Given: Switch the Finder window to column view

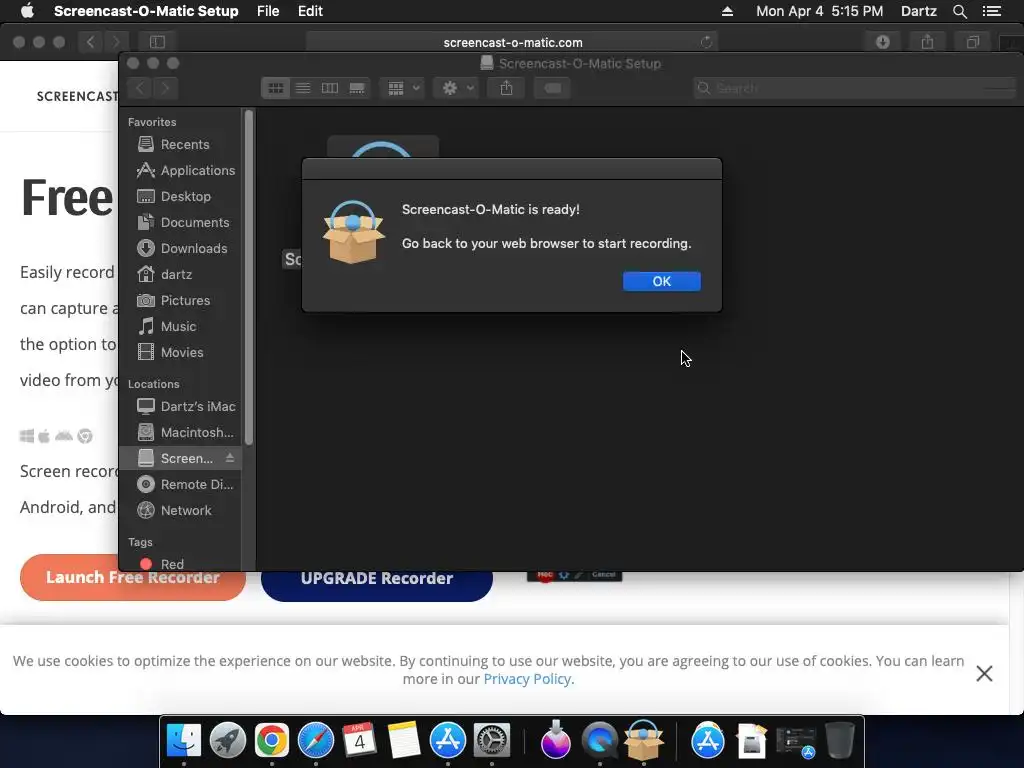Looking at the screenshot, I should [330, 88].
